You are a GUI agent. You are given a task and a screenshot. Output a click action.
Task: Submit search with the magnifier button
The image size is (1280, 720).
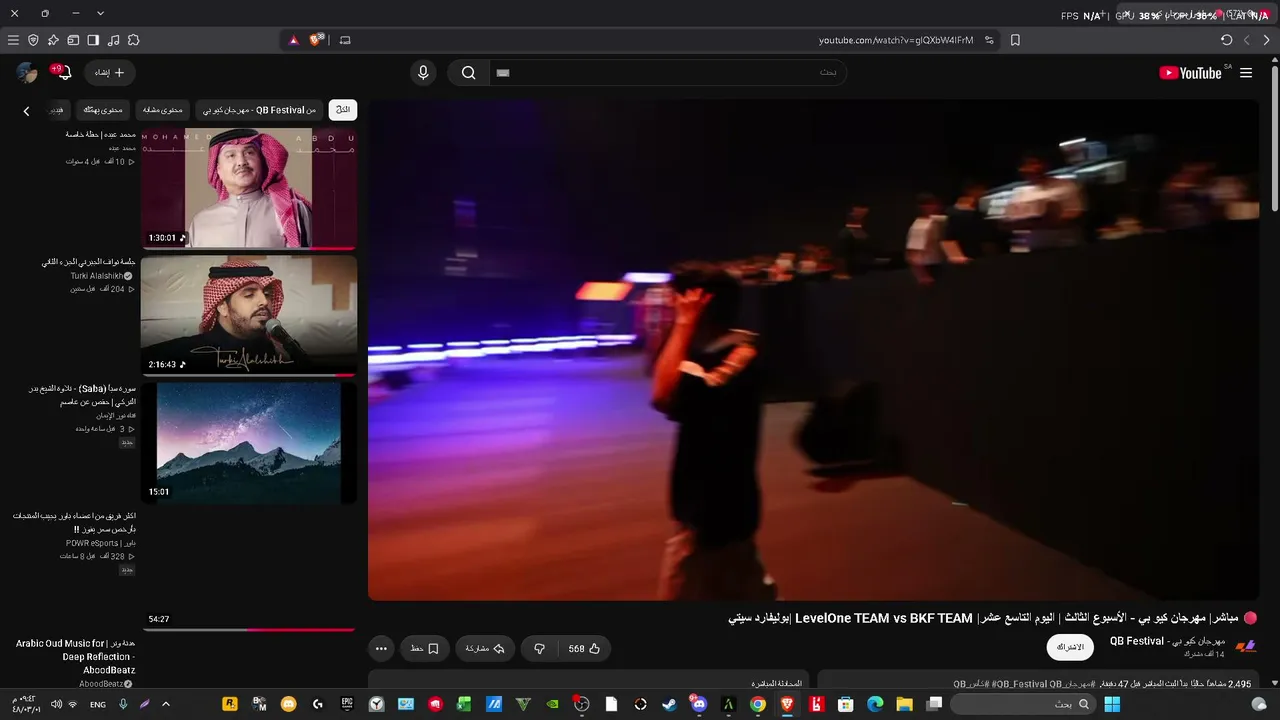468,73
